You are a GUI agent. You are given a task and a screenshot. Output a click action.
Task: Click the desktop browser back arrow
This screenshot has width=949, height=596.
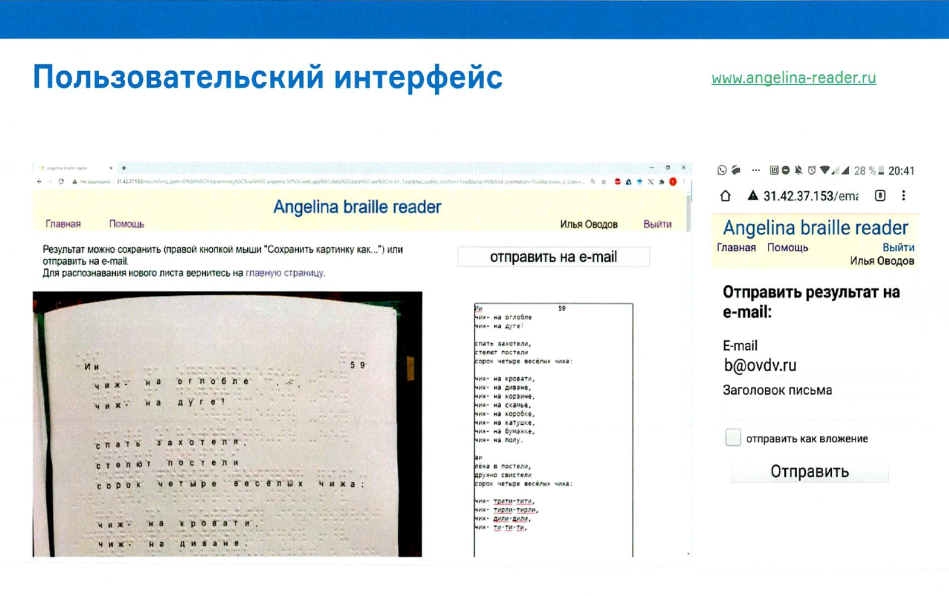[x=40, y=182]
